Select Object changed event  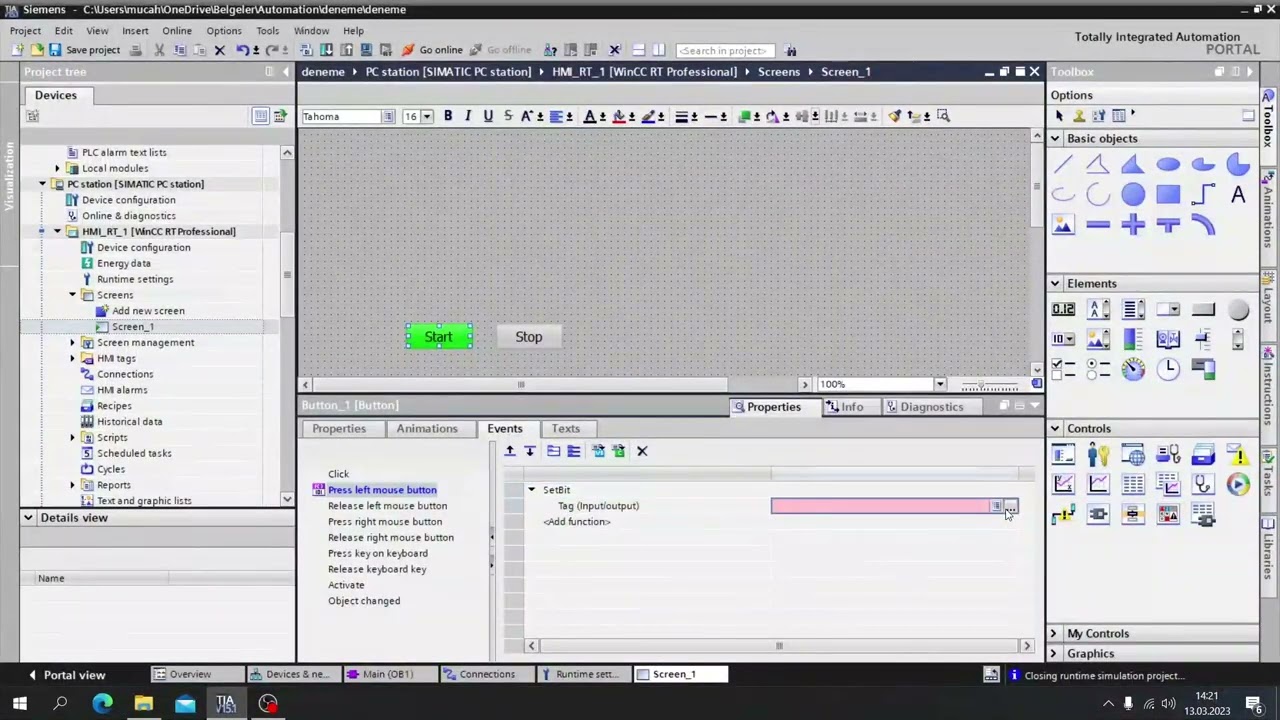pos(364,601)
